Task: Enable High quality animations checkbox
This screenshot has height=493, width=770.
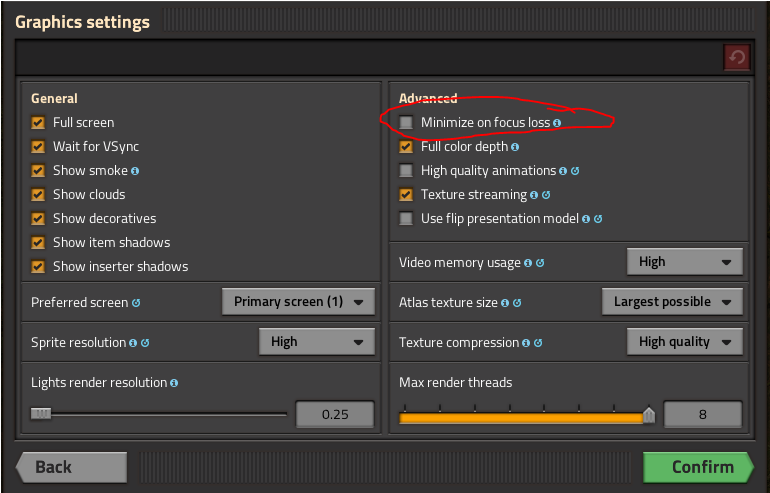Action: 406,170
